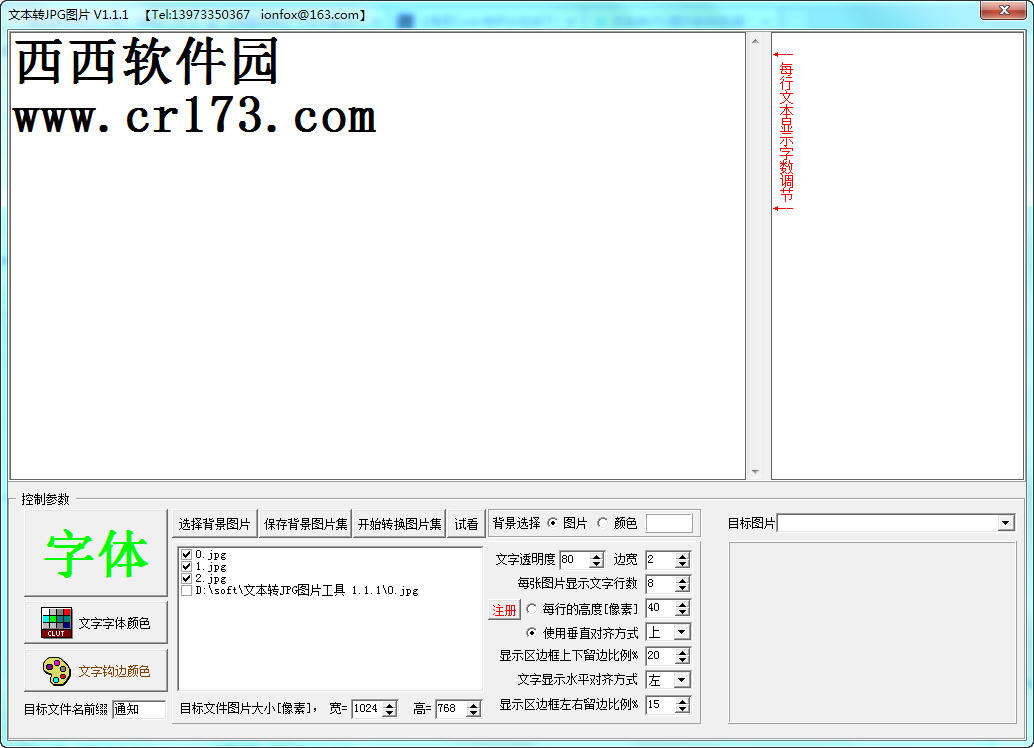Screen dimensions: 1034x748
Task: Click the 目标文件名前缀 text field
Action: (138, 709)
